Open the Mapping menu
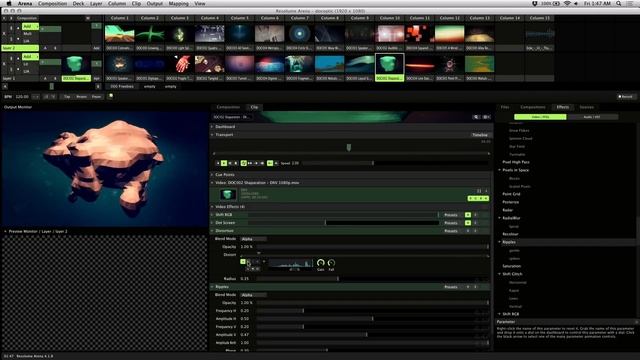This screenshot has width=640, height=360. 178,4
